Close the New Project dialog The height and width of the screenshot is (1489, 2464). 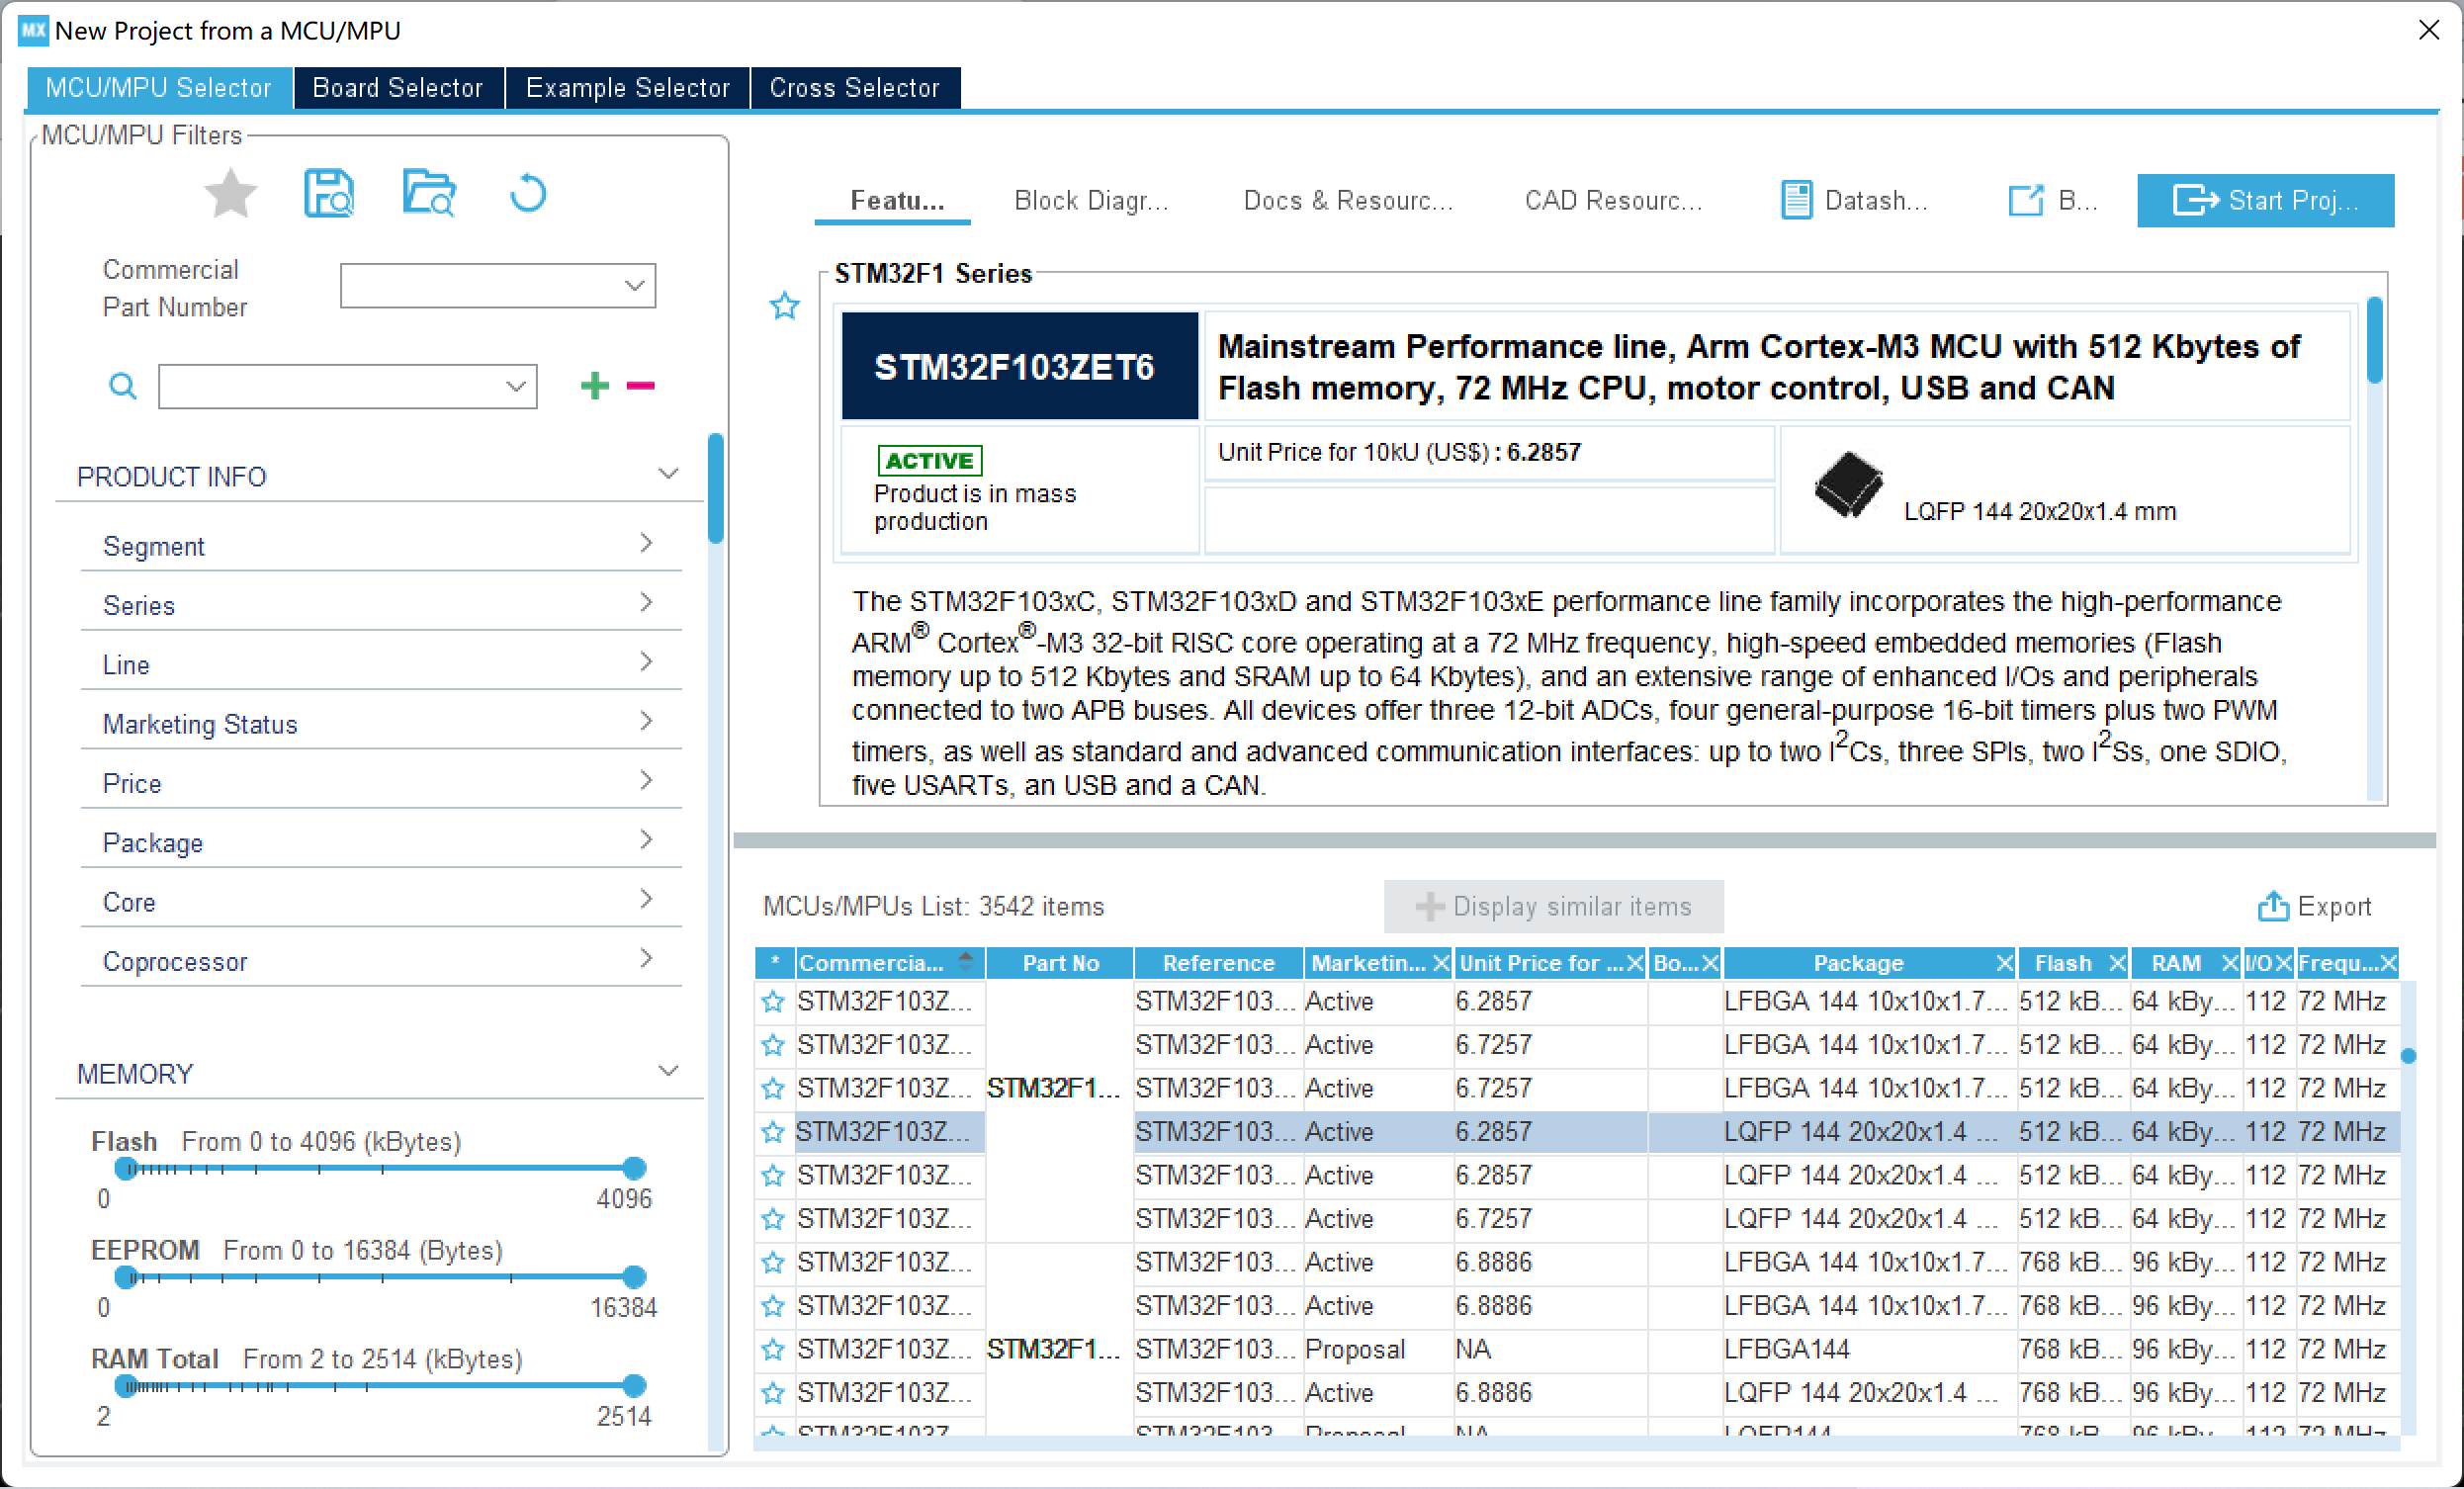[2429, 30]
